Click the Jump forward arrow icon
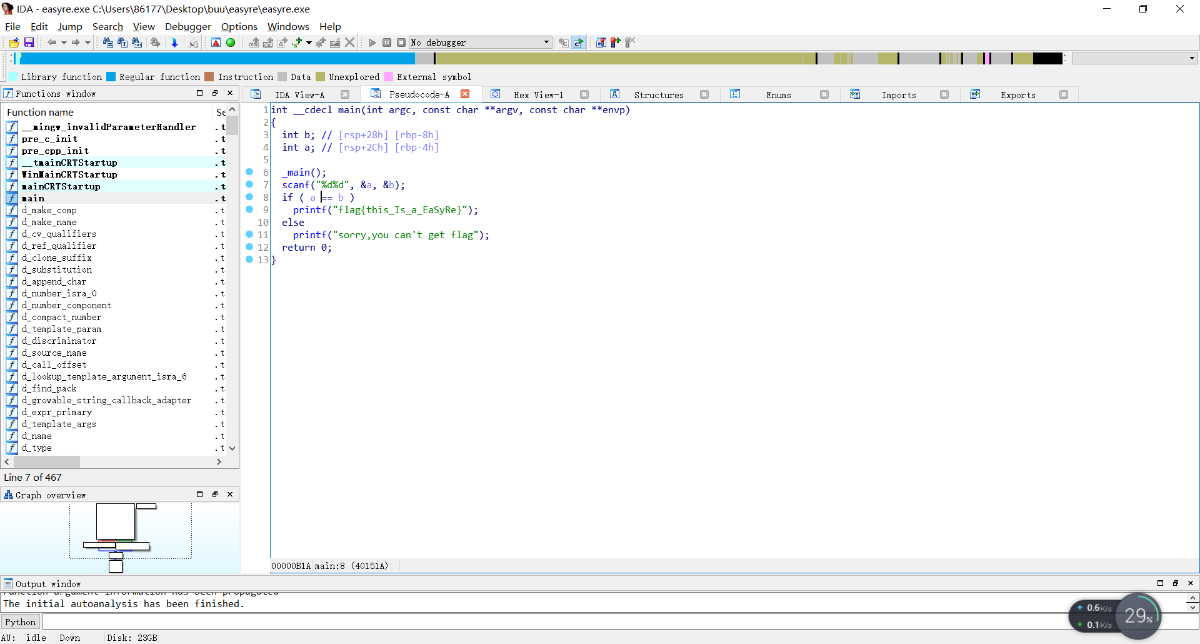1200x644 pixels. click(x=76, y=43)
